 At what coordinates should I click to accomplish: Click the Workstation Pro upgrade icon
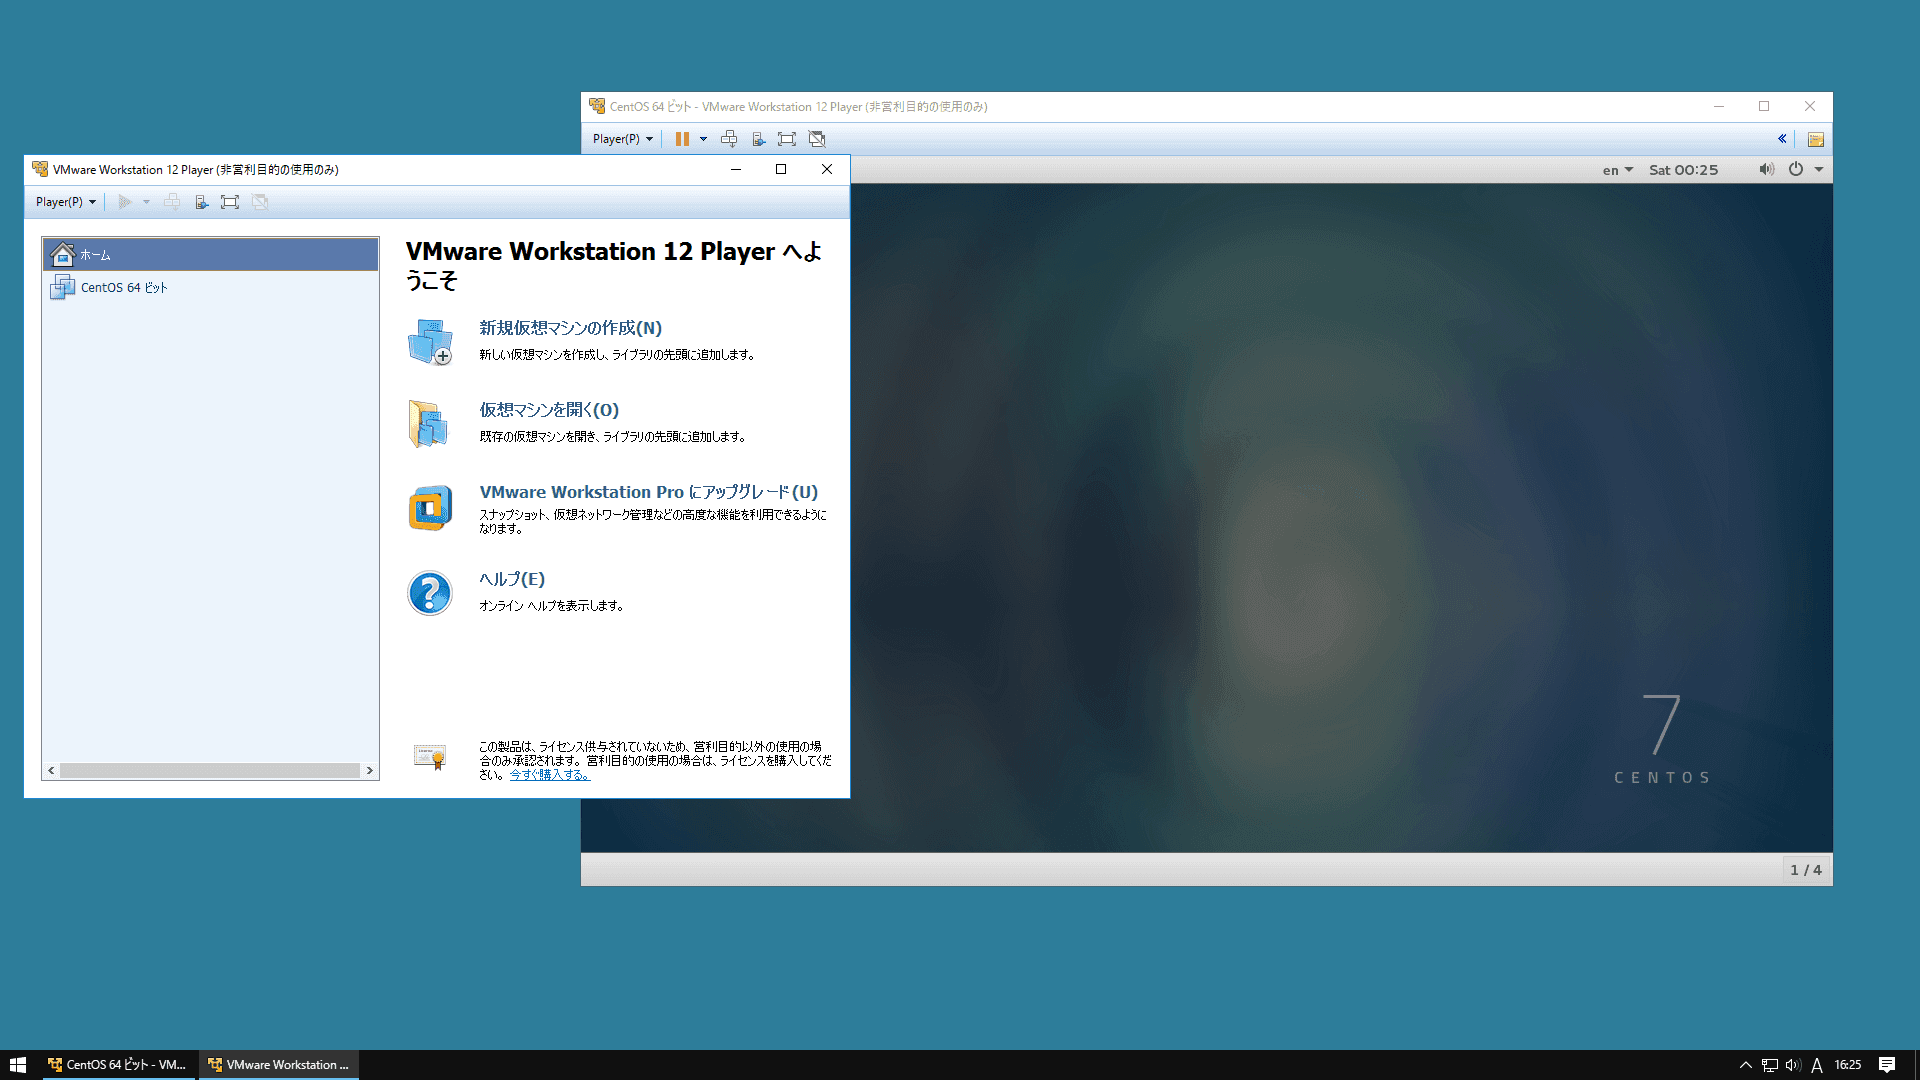coord(430,508)
